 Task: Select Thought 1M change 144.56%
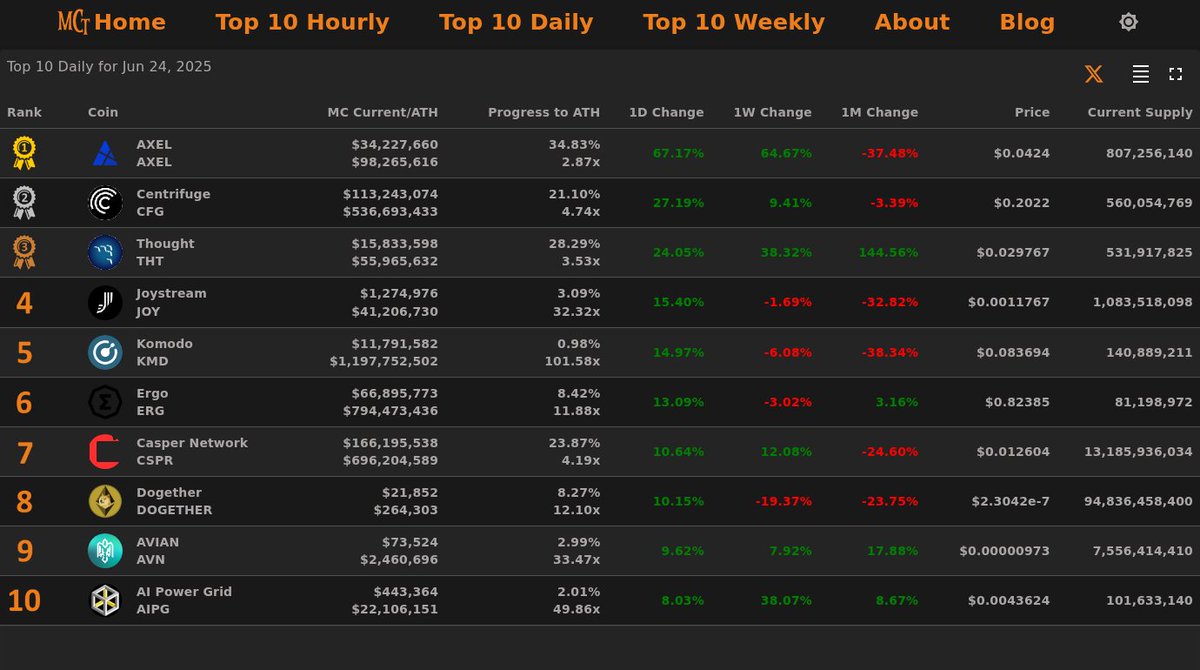pyautogui.click(x=888, y=253)
